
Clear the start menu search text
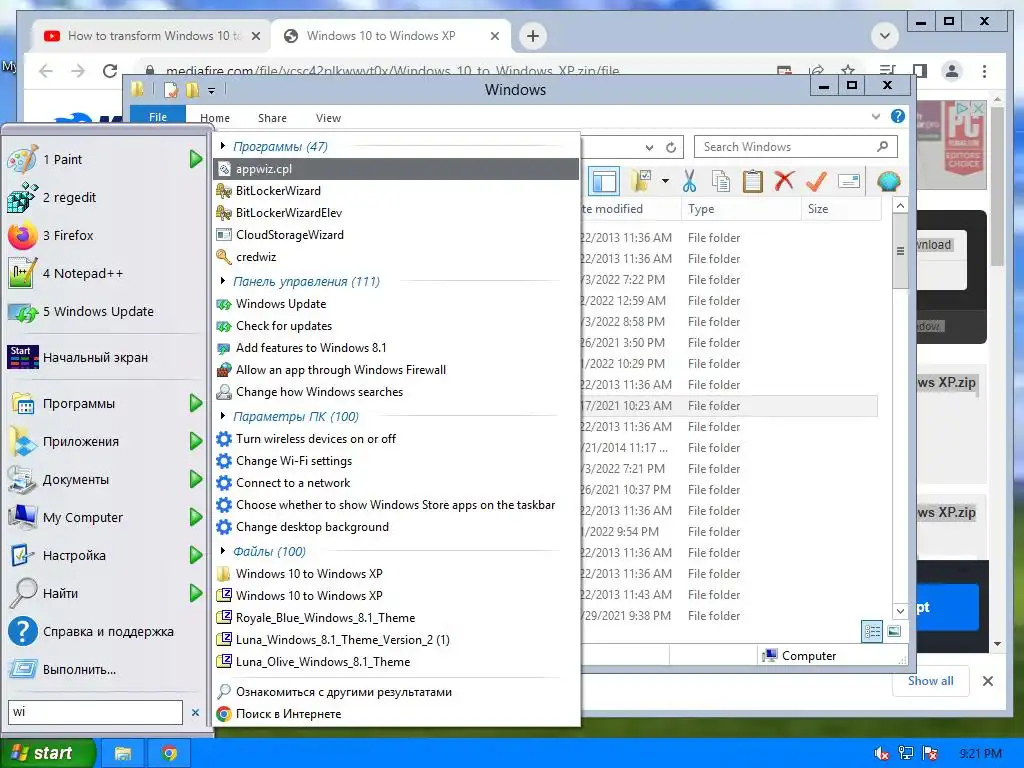[x=195, y=712]
